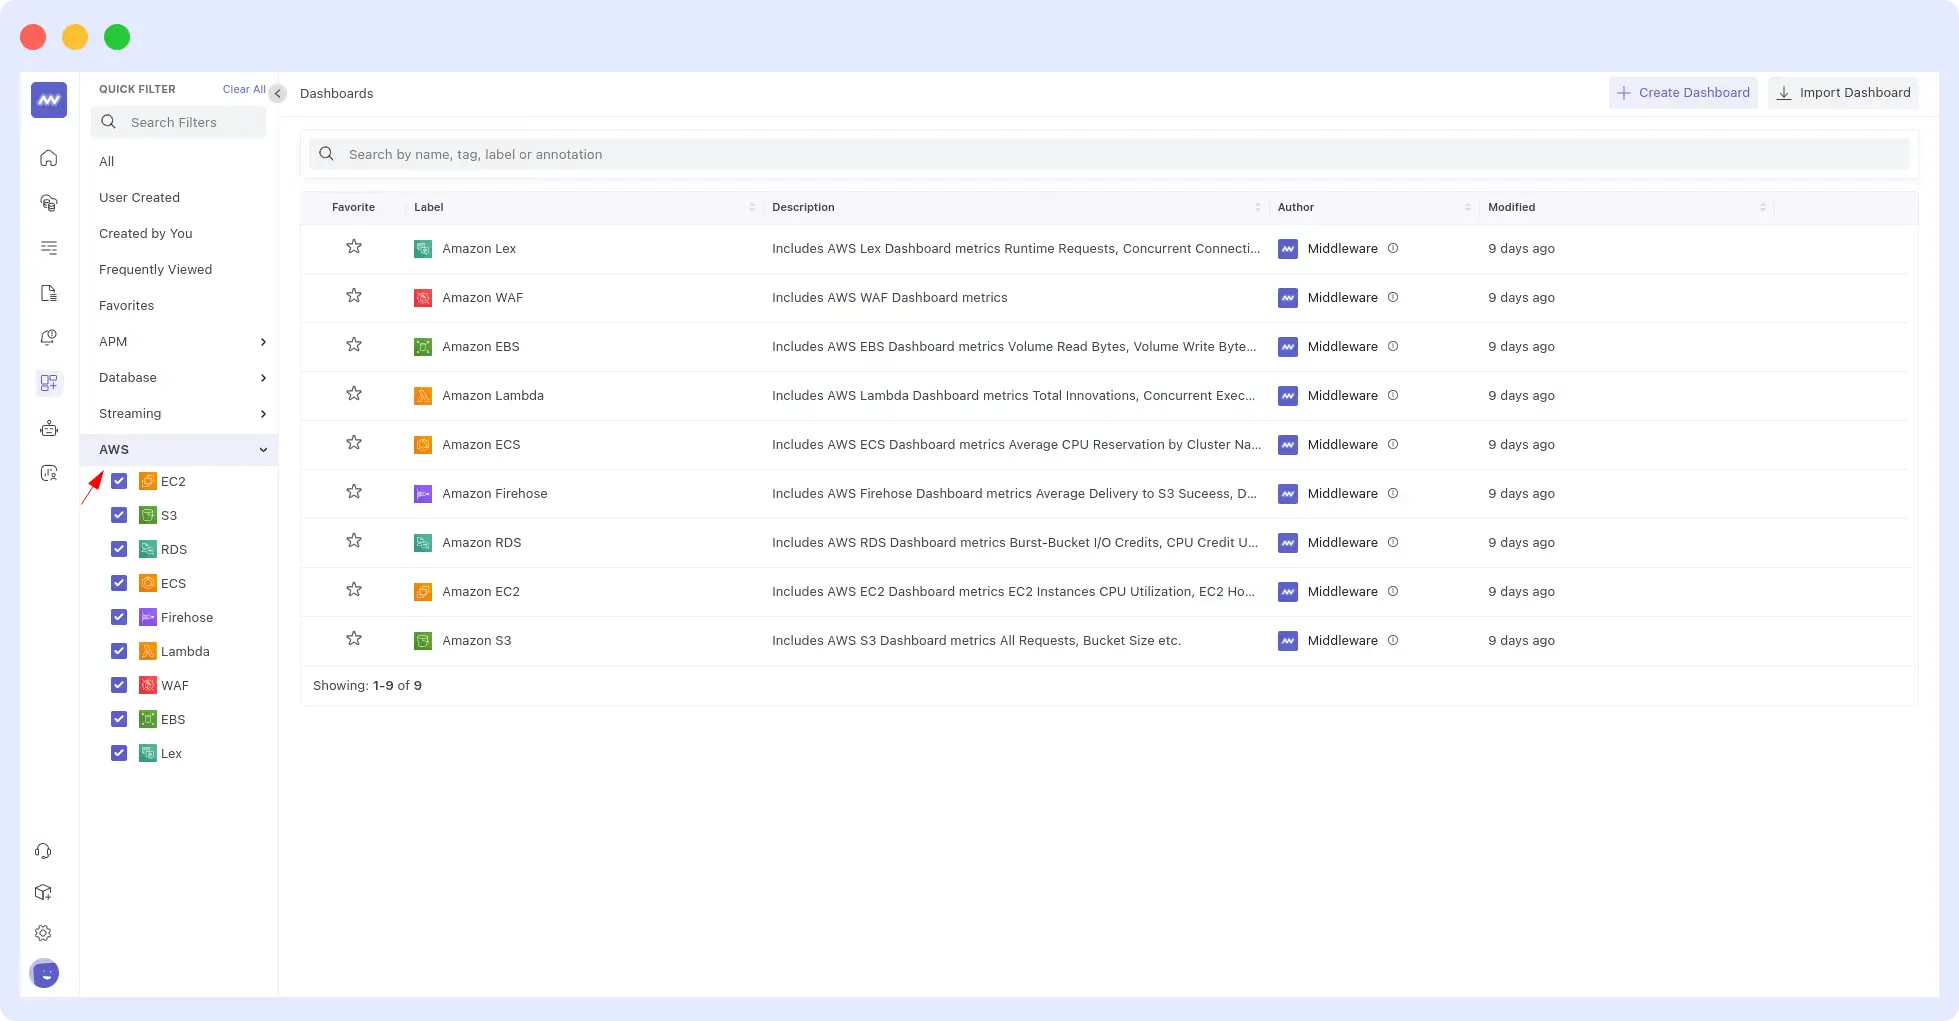The image size is (1959, 1021).
Task: Uncheck the EBS filter checkbox
Action: pyautogui.click(x=119, y=719)
